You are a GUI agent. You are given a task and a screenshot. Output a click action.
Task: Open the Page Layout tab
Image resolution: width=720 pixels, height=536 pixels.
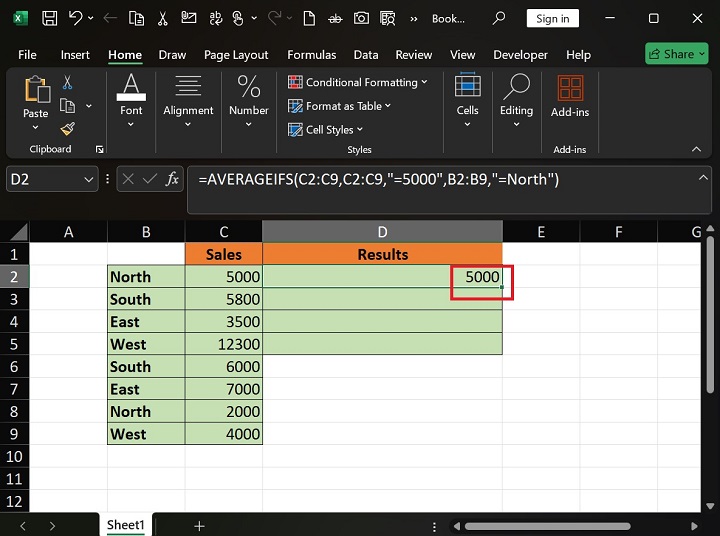tap(236, 55)
